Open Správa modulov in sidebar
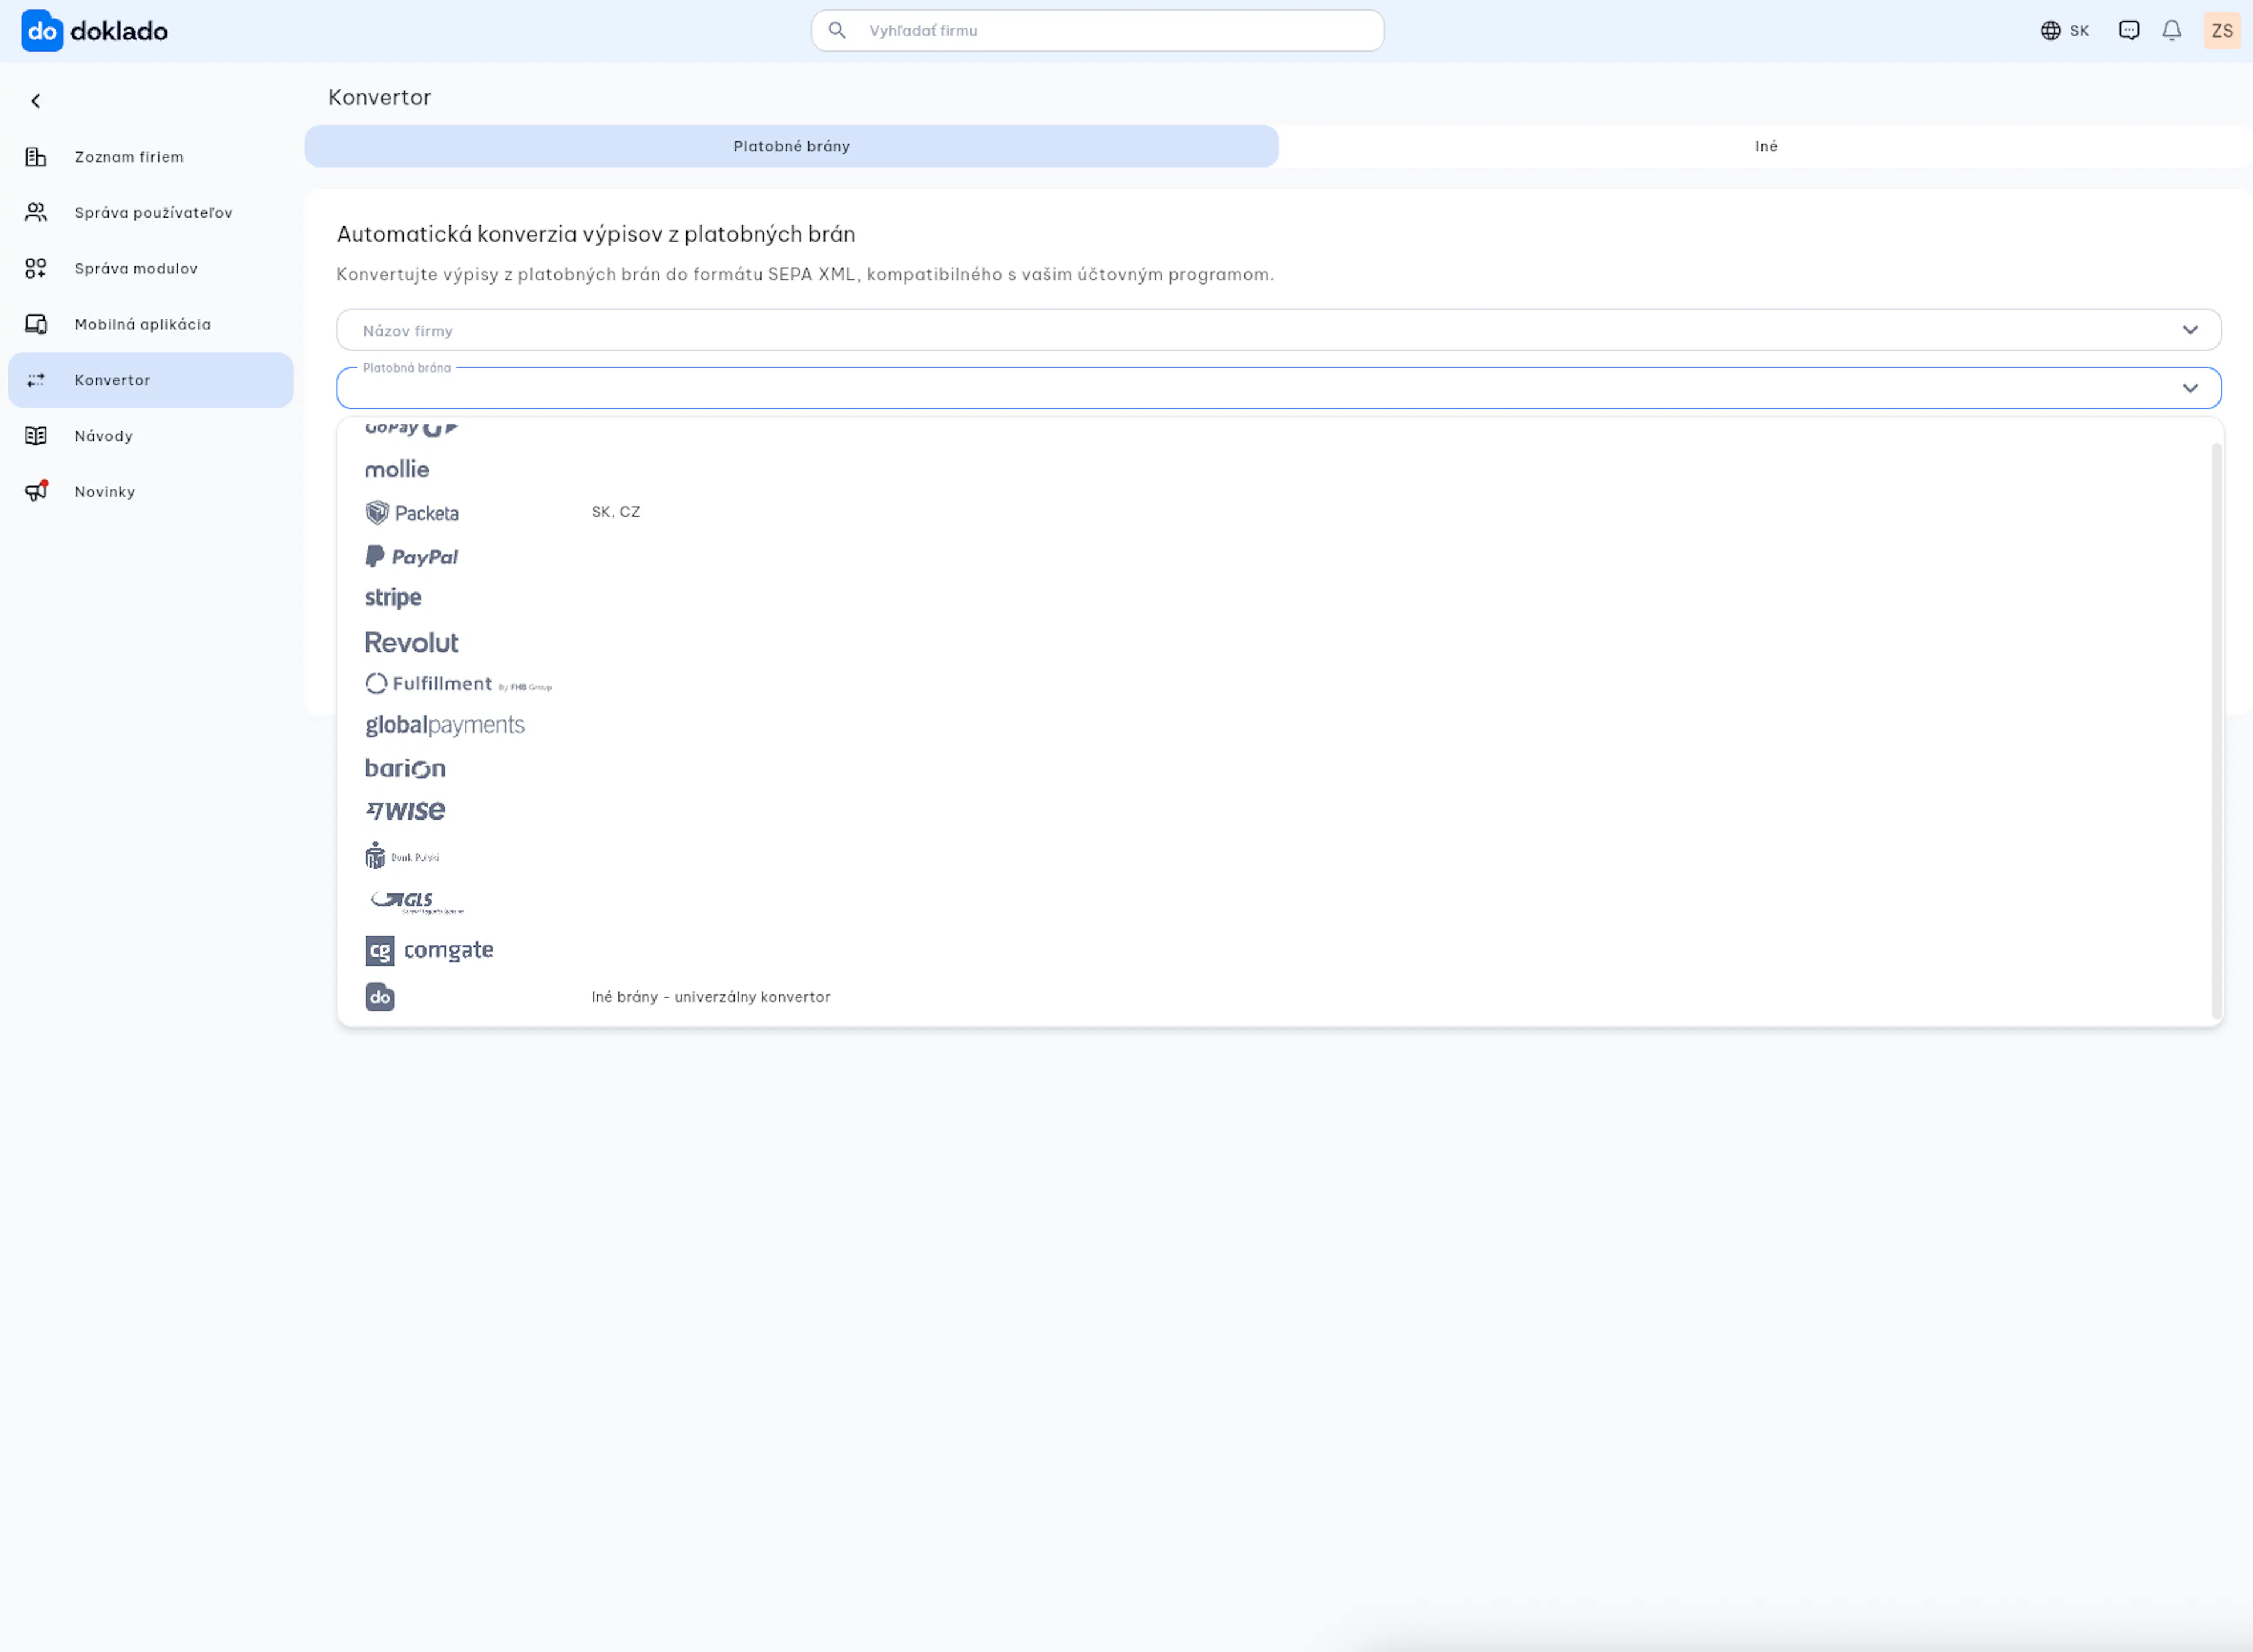 [151, 269]
